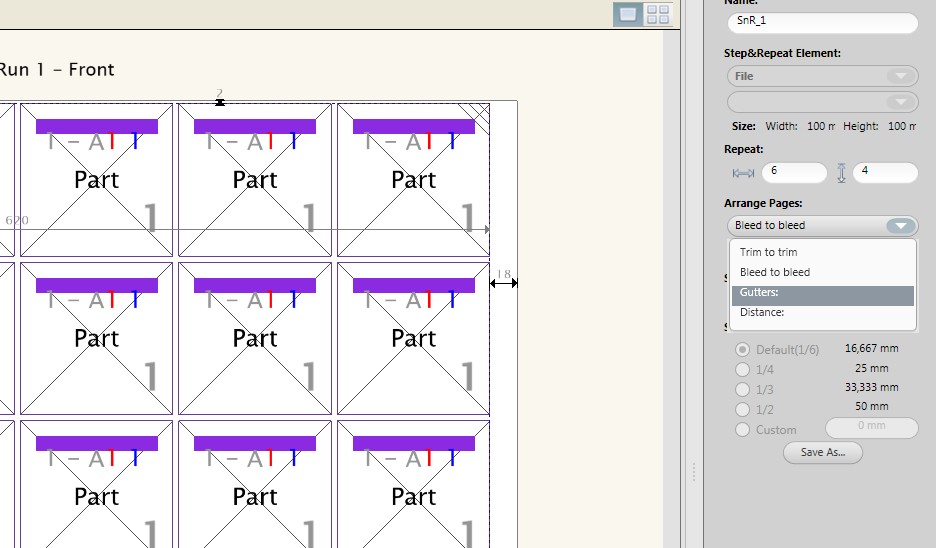Switch to single page view icon
Image resolution: width=936 pixels, height=548 pixels.
[x=628, y=14]
